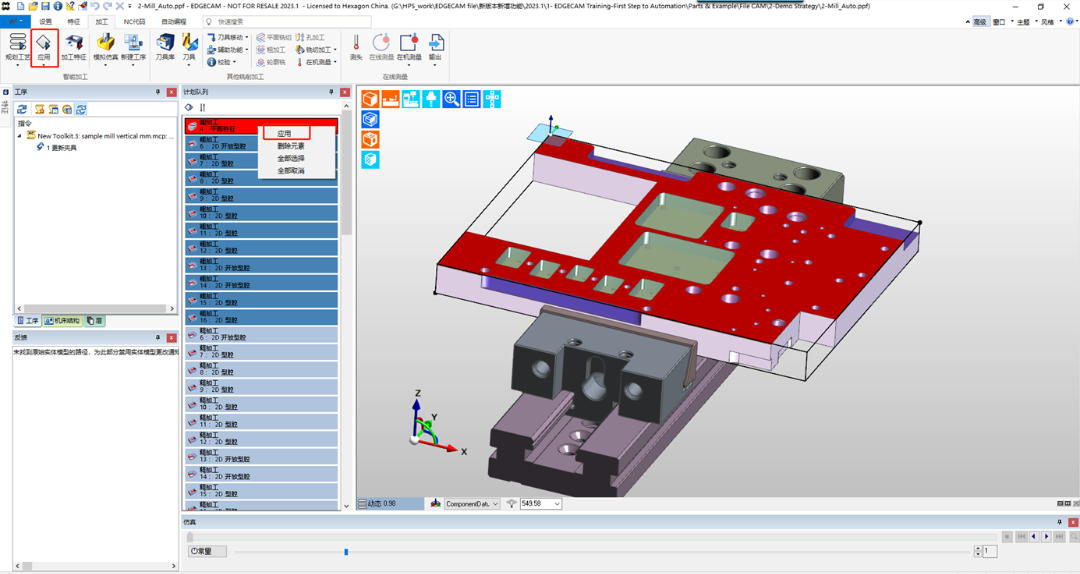Move the simulation speed slider handle
The width and height of the screenshot is (1080, 574).
coord(346,551)
